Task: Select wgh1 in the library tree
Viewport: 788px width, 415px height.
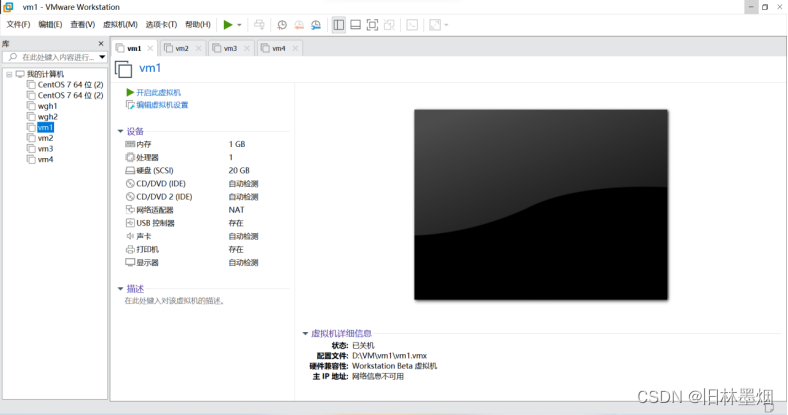Action: click(47, 106)
